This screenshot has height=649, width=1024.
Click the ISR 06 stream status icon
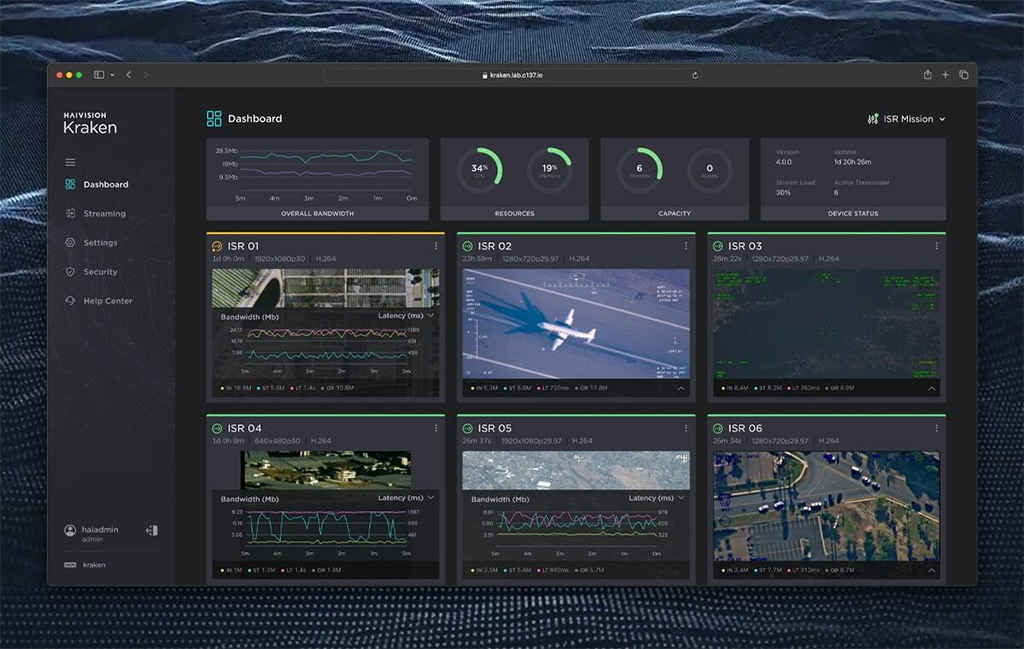(717, 428)
